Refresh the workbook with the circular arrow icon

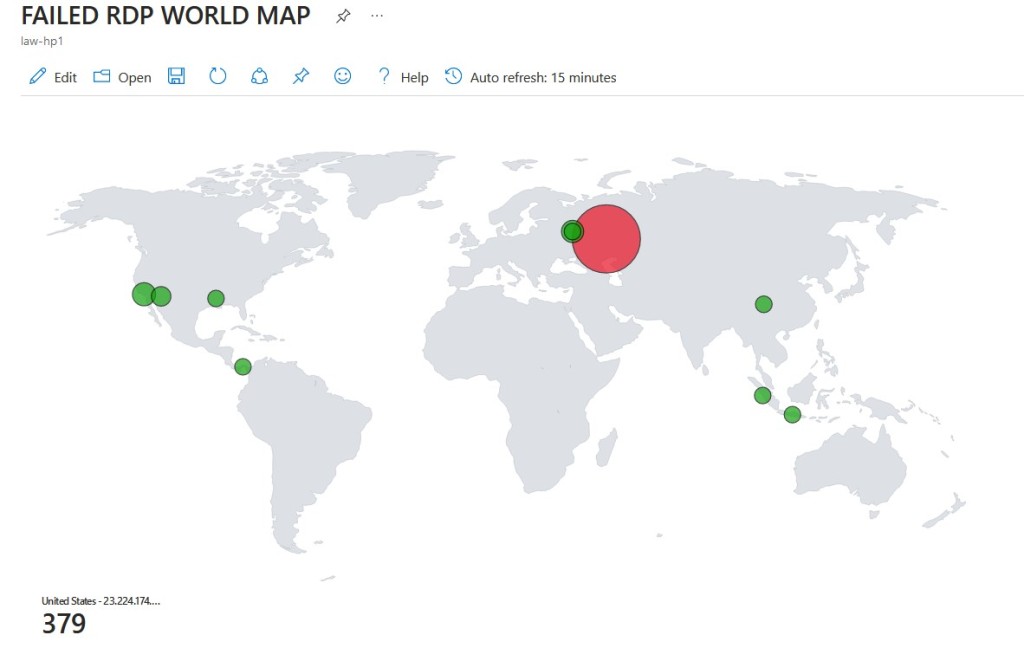(218, 76)
